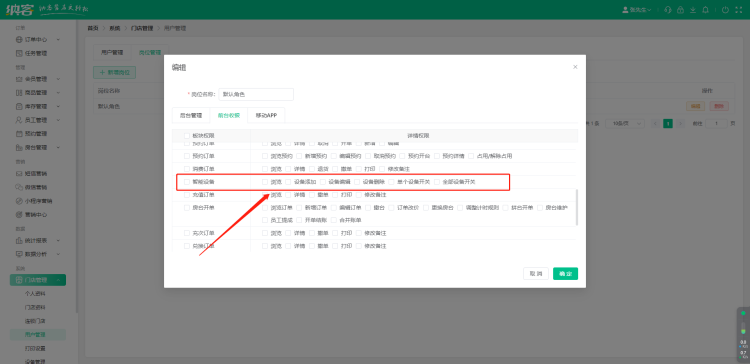The width and height of the screenshot is (750, 364).
Task: Click the 小程序营销 sidebar icon
Action: pos(19,201)
